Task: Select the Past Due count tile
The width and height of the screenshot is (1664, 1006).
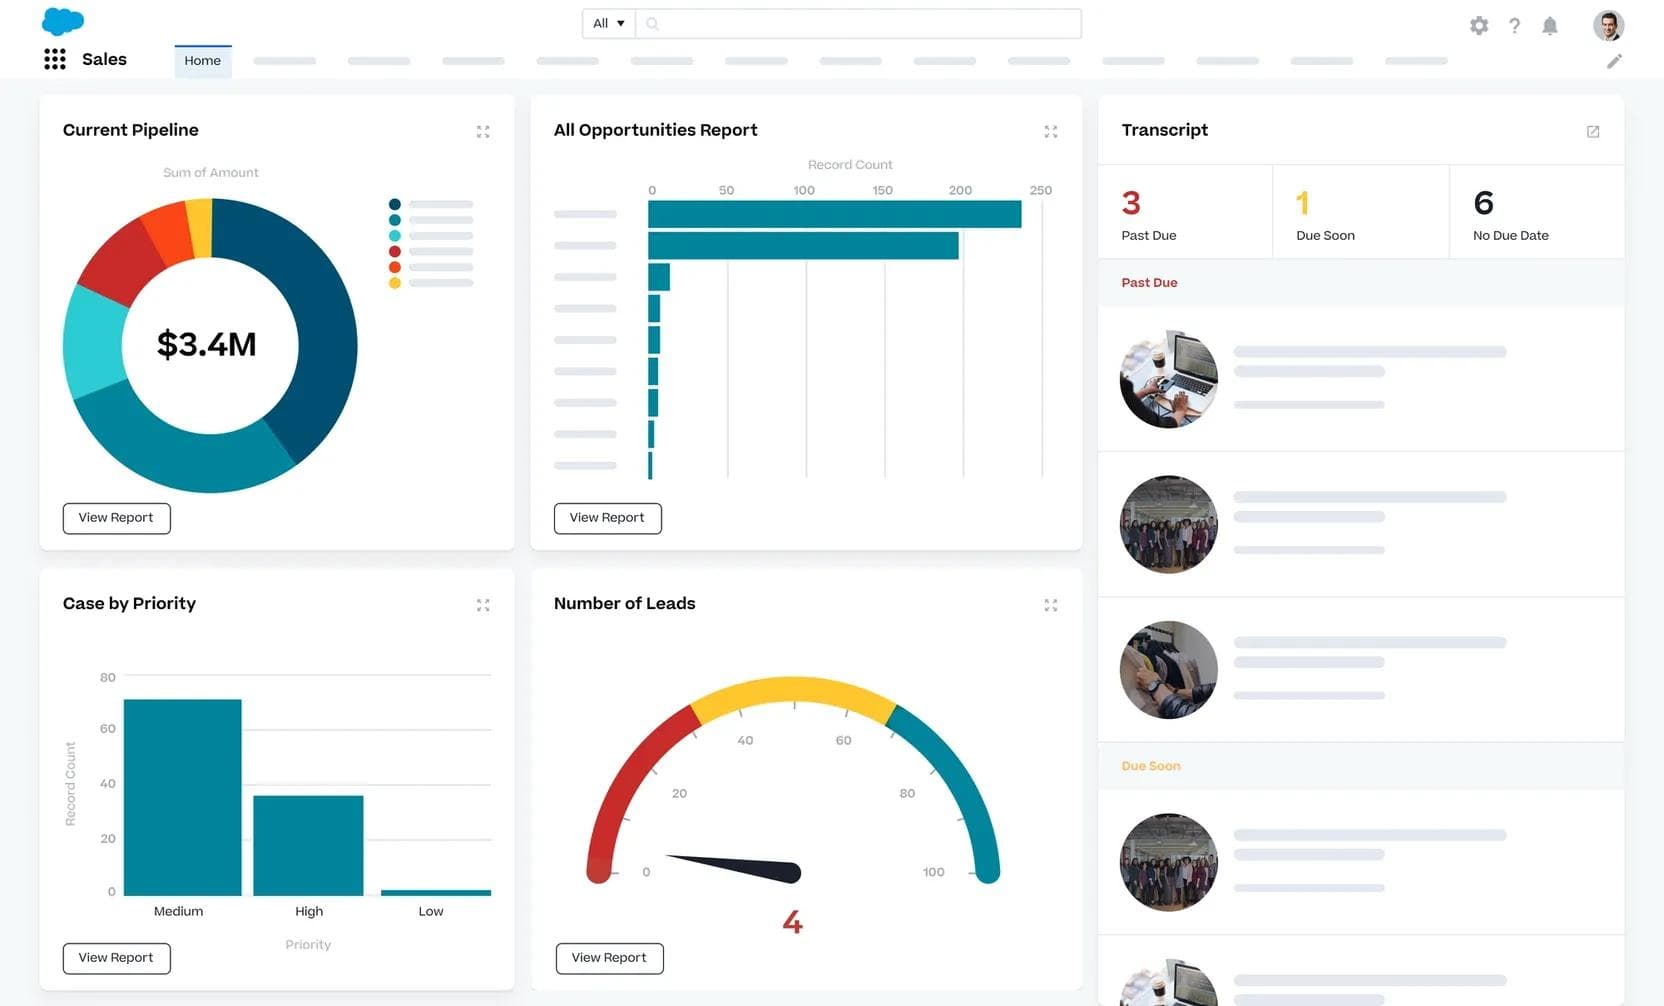Action: (1184, 213)
